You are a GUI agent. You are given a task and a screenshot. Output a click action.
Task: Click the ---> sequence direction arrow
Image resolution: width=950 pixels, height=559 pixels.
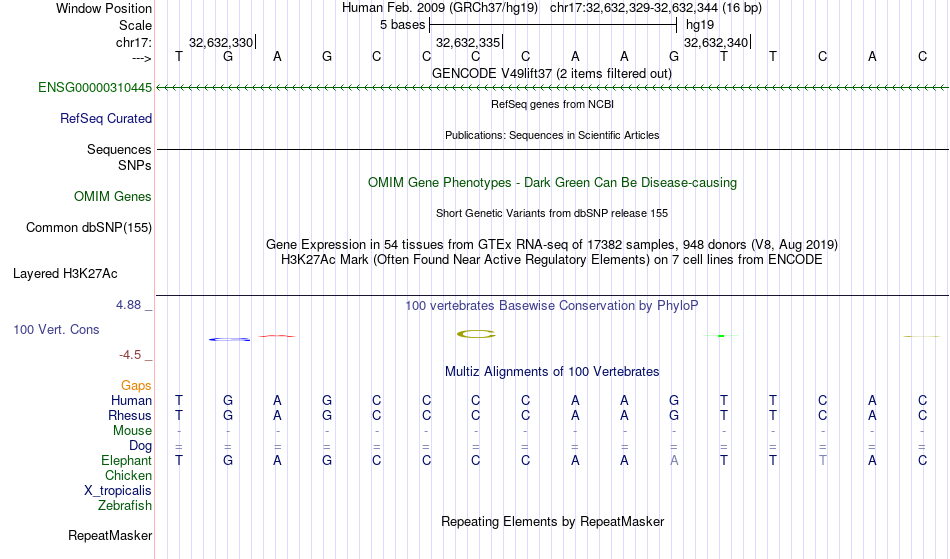(141, 58)
